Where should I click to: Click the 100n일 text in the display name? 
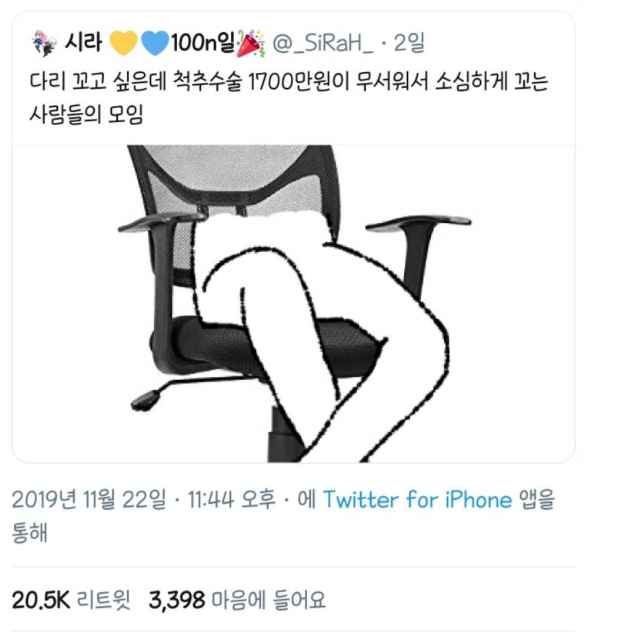pos(203,43)
